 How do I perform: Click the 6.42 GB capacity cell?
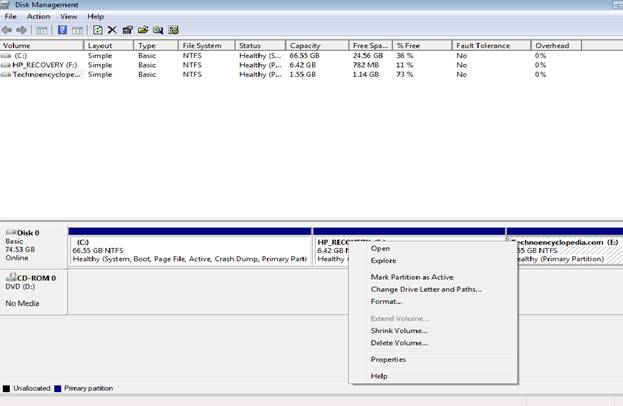[x=302, y=65]
